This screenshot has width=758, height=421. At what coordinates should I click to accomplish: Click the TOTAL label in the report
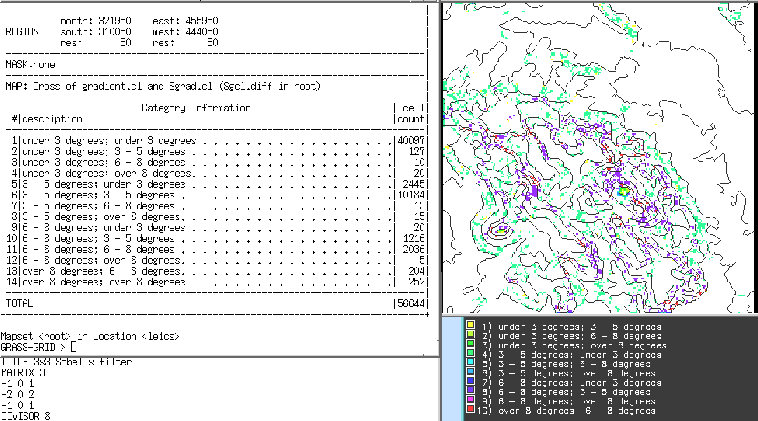(19, 304)
